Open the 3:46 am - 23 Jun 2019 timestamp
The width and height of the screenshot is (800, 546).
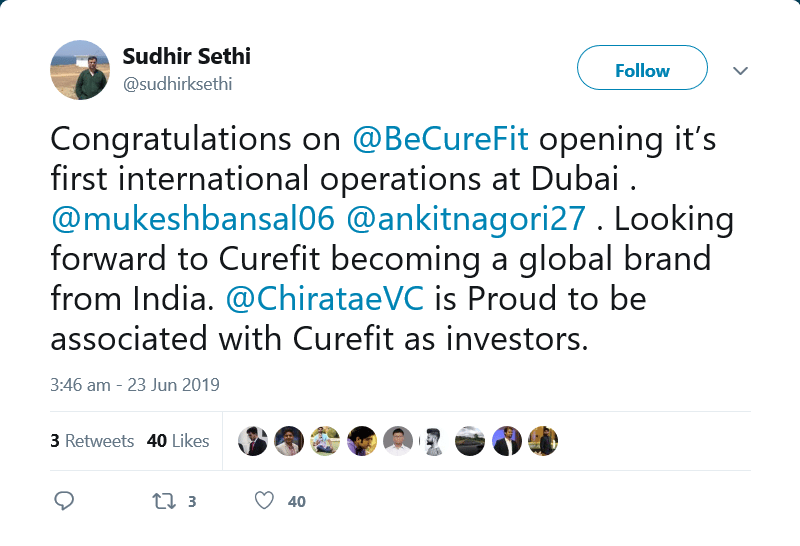135,384
